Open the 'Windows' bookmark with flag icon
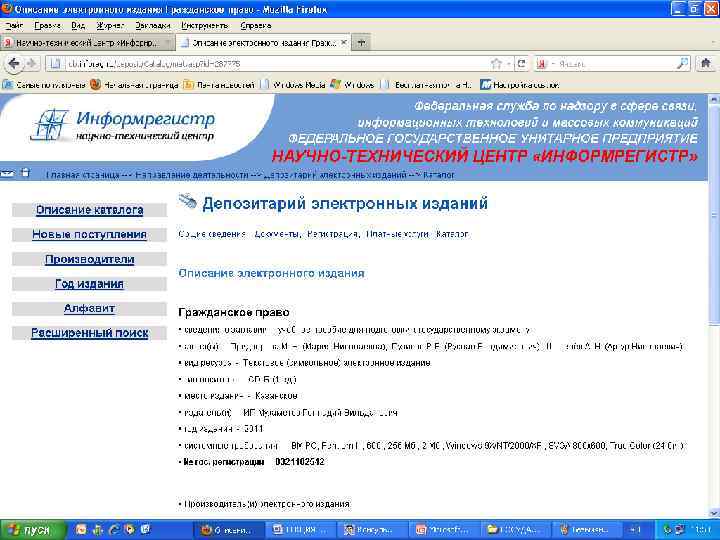This screenshot has width=720, height=540. 353,85
